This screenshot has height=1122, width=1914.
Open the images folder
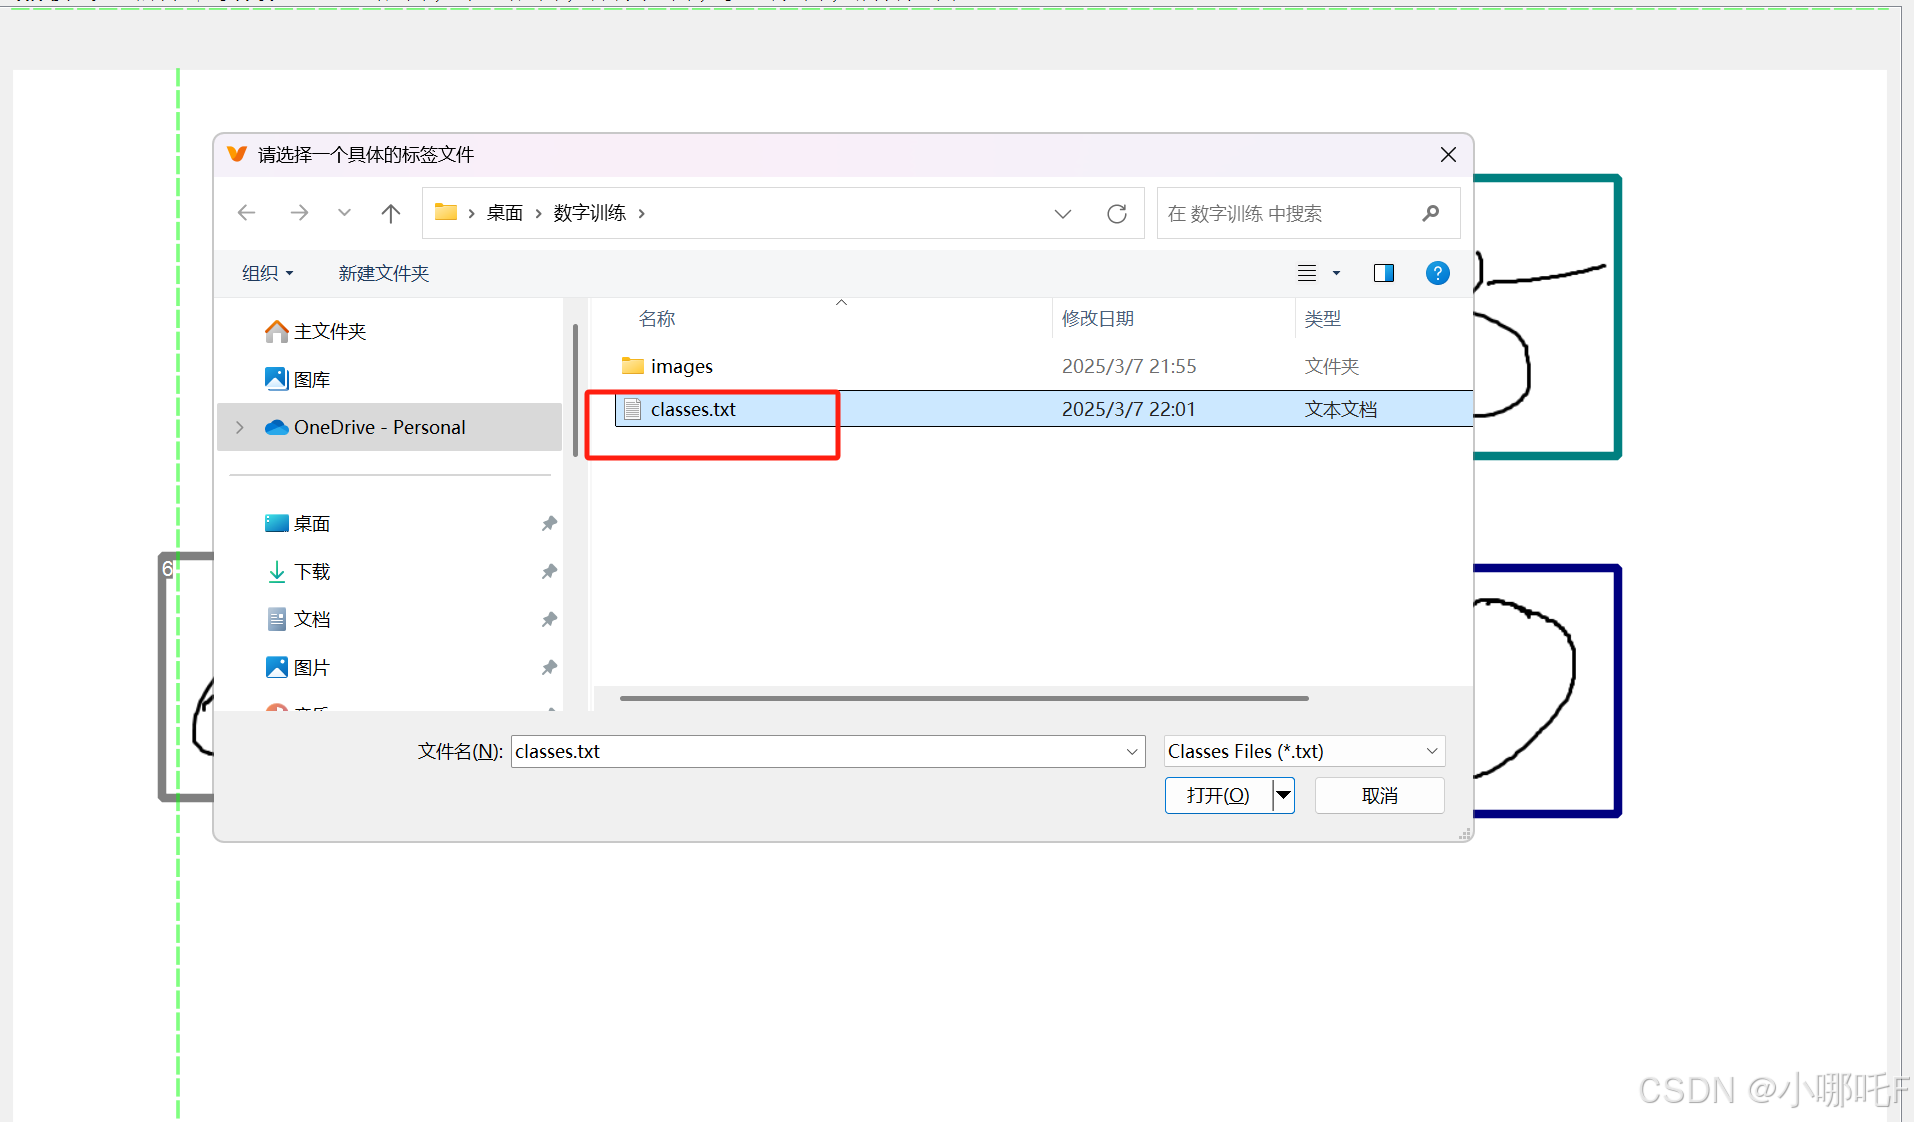tap(681, 366)
